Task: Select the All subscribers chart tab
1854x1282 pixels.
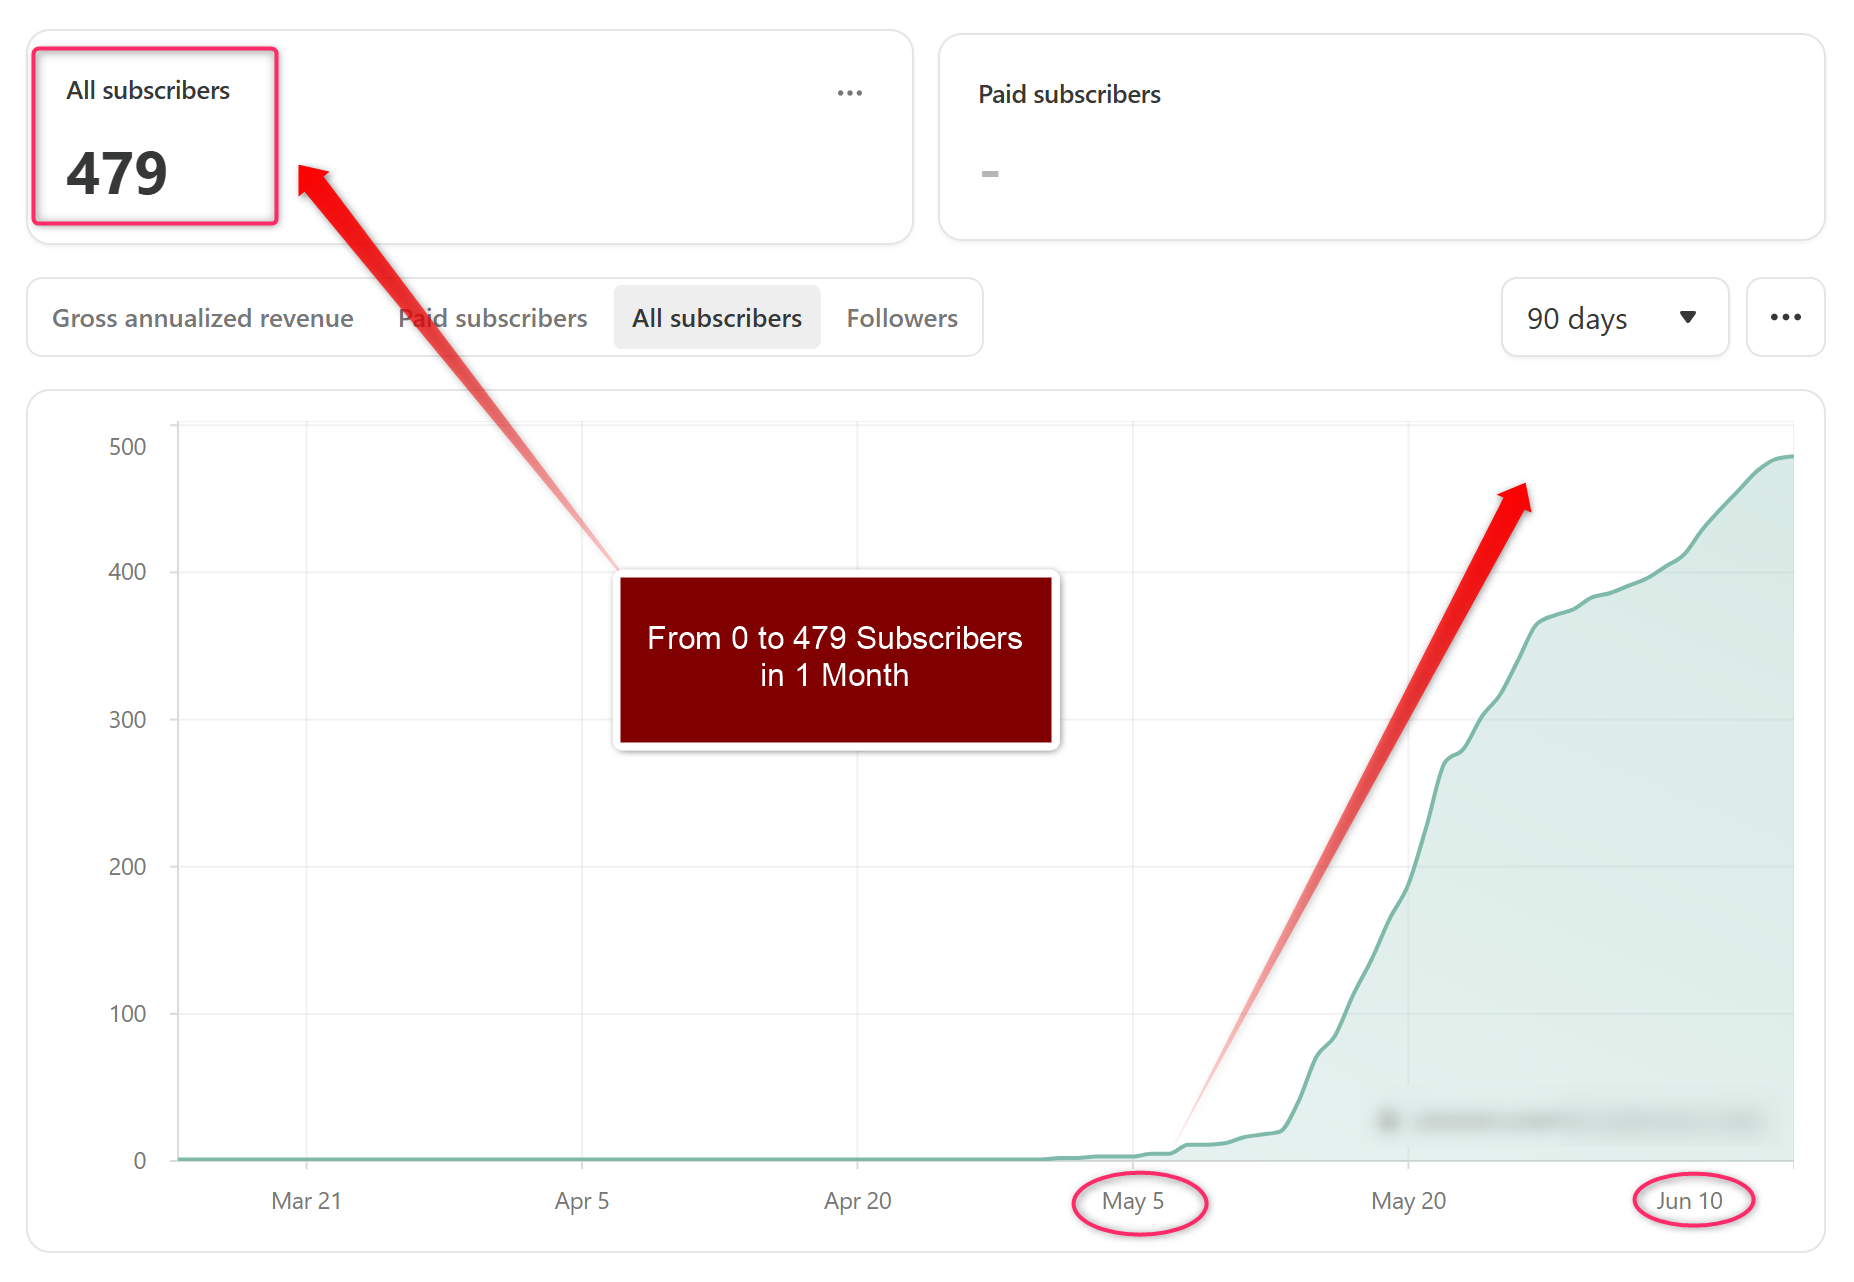Action: tap(717, 318)
